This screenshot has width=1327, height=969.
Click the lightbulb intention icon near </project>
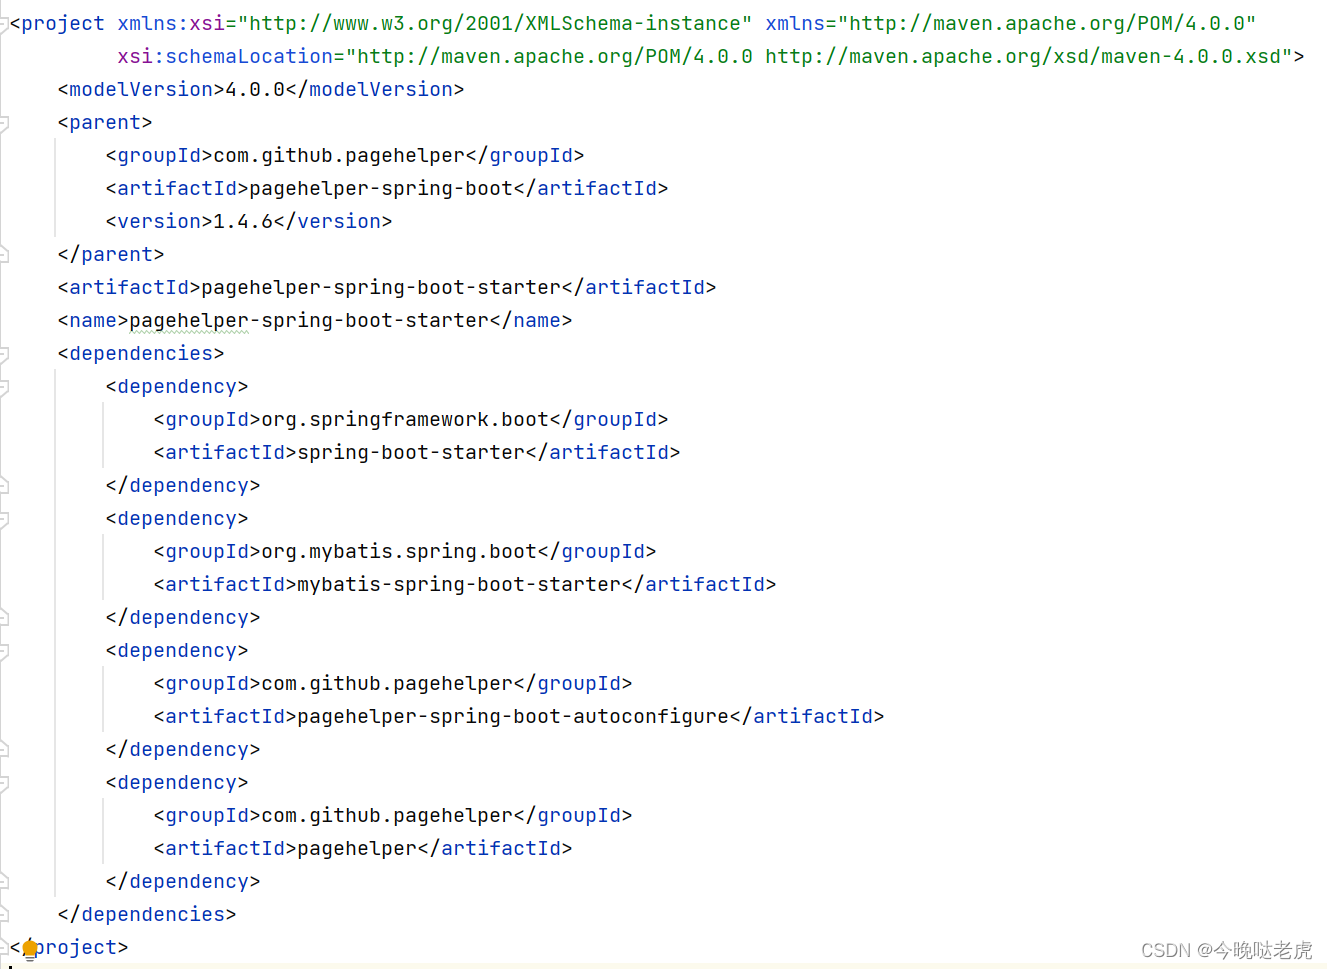30,947
